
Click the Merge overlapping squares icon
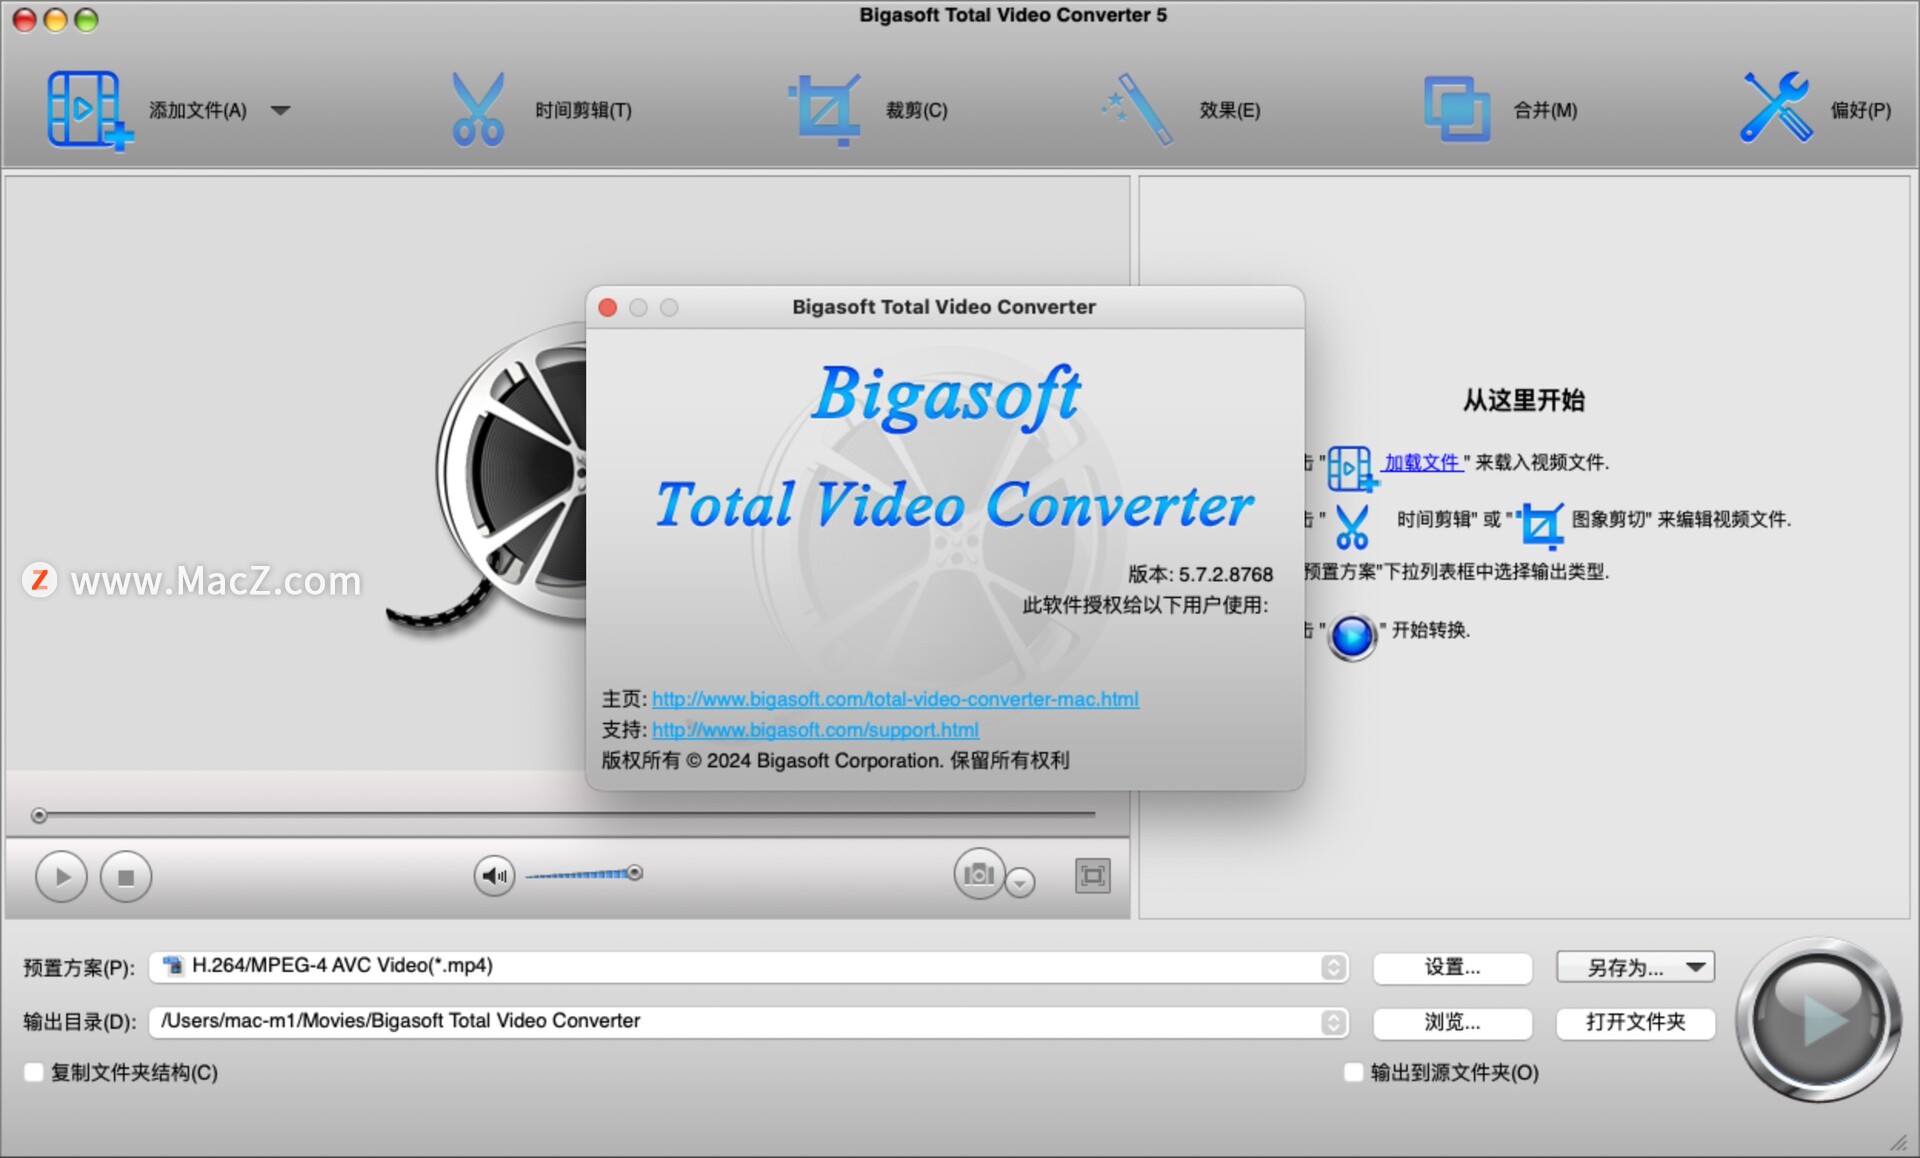1457,110
